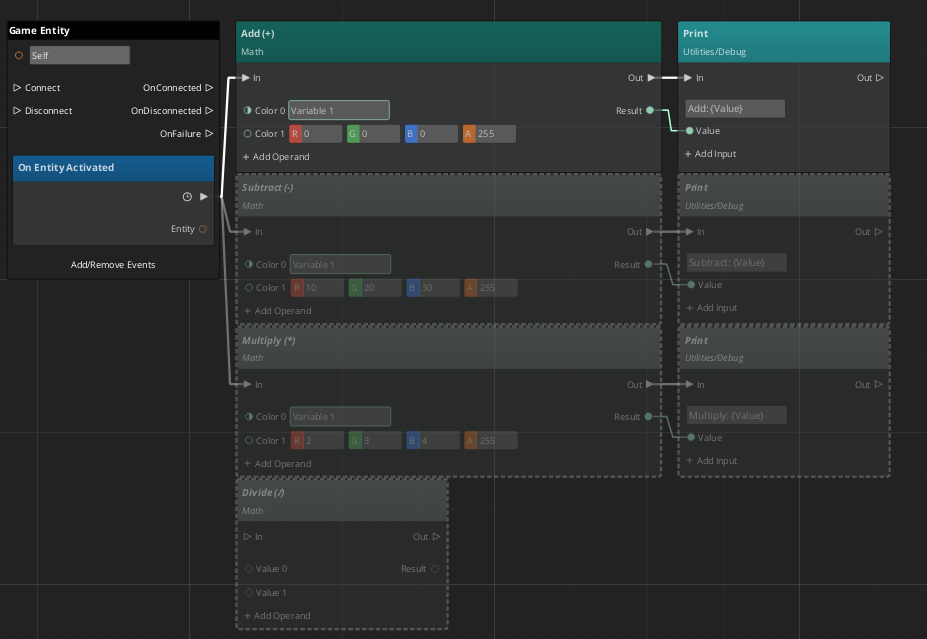This screenshot has width=927, height=639.
Task: Click the Add: {Value} text field on Print node
Action: 736,108
